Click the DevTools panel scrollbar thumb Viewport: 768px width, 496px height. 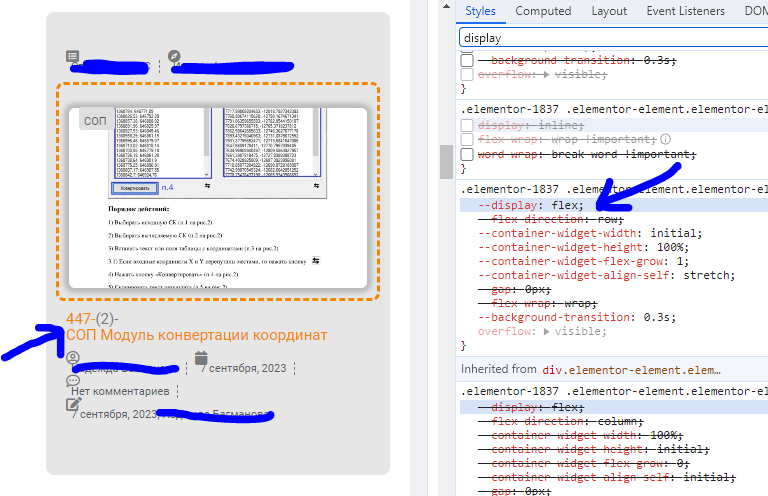click(446, 162)
